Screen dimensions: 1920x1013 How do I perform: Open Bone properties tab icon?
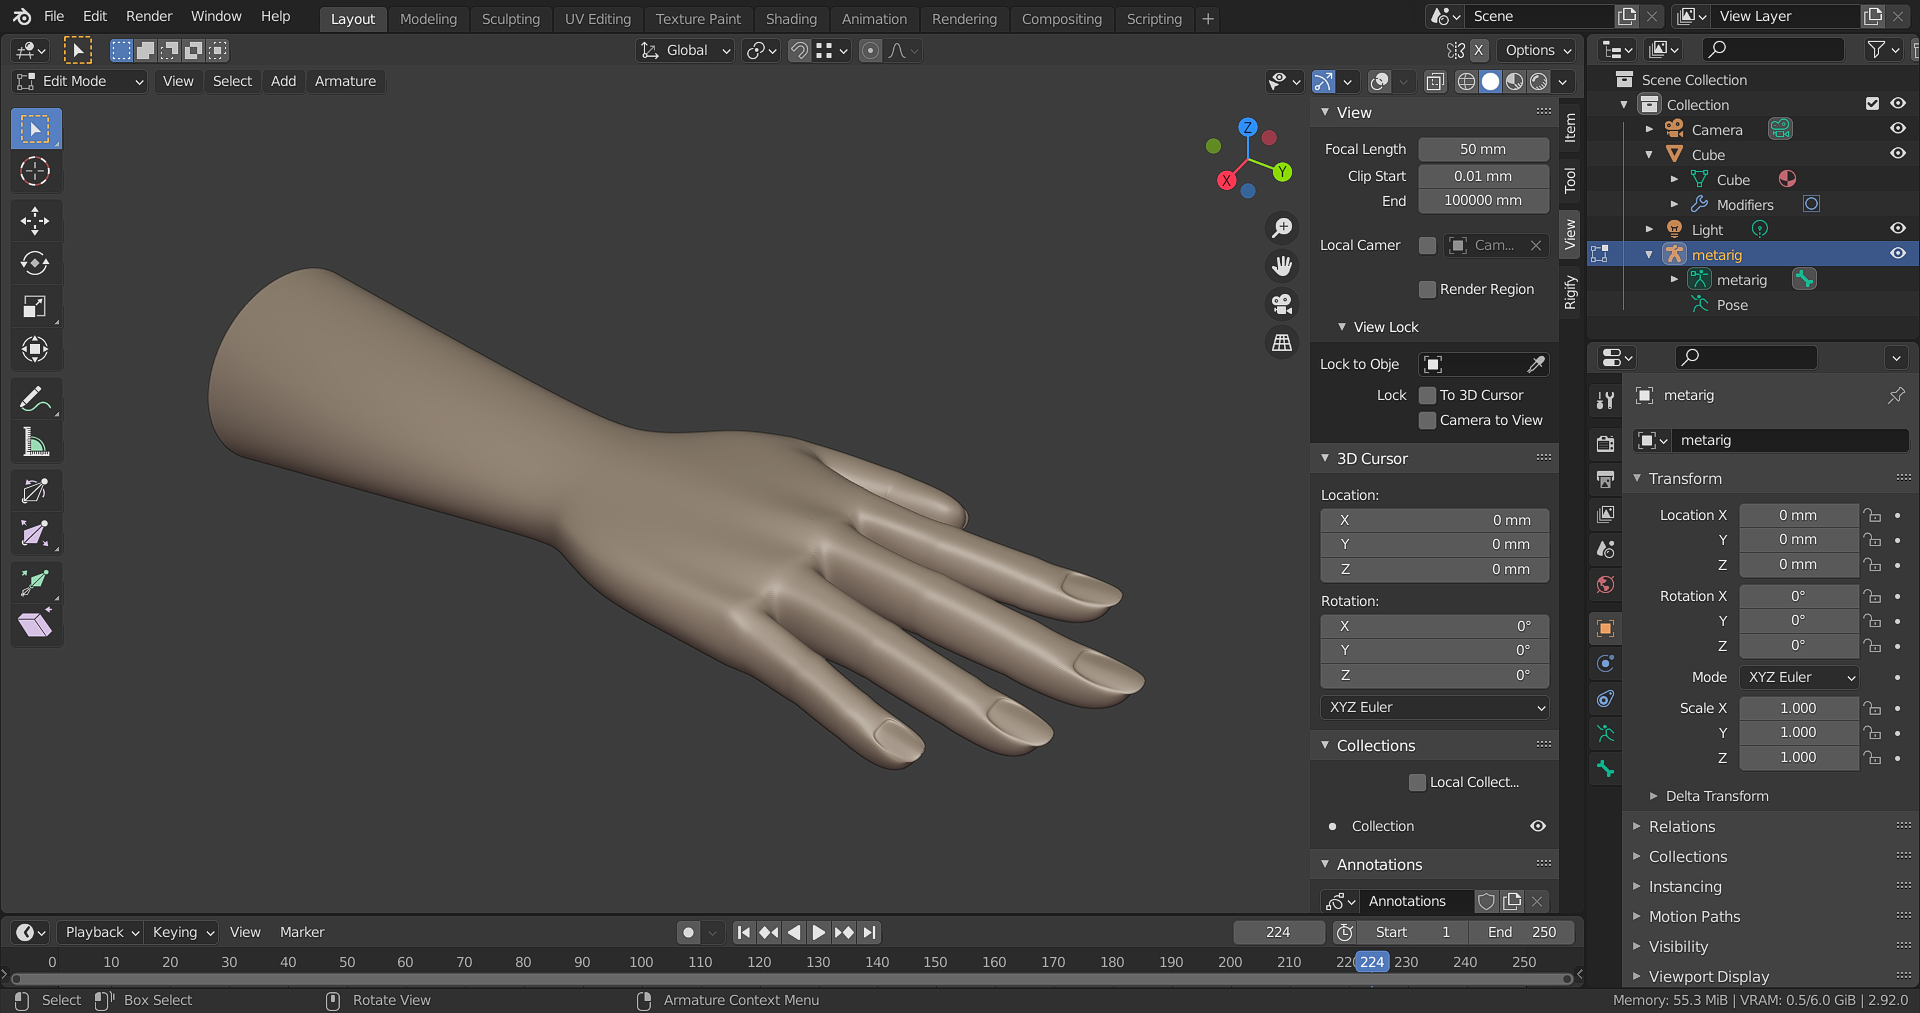point(1606,769)
